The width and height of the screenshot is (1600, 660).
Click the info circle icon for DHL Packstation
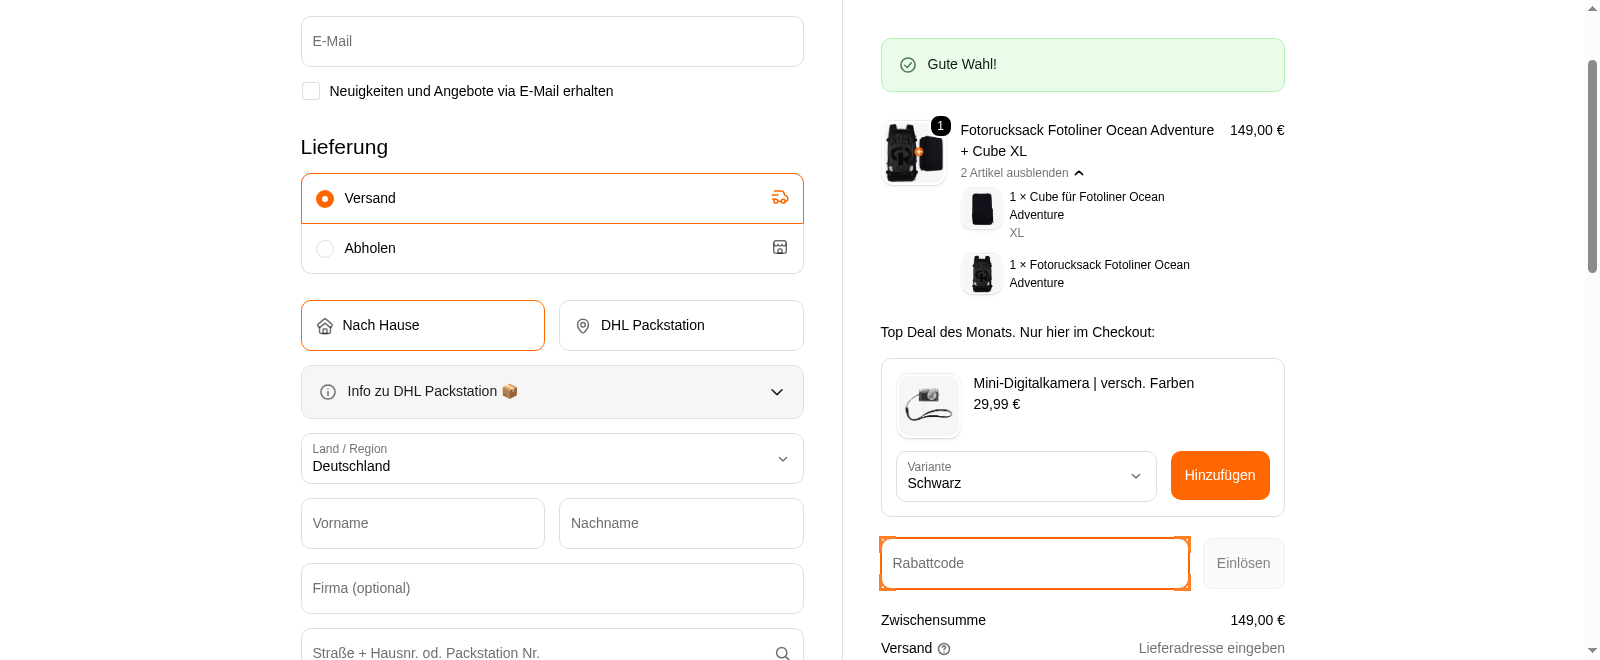pos(328,392)
